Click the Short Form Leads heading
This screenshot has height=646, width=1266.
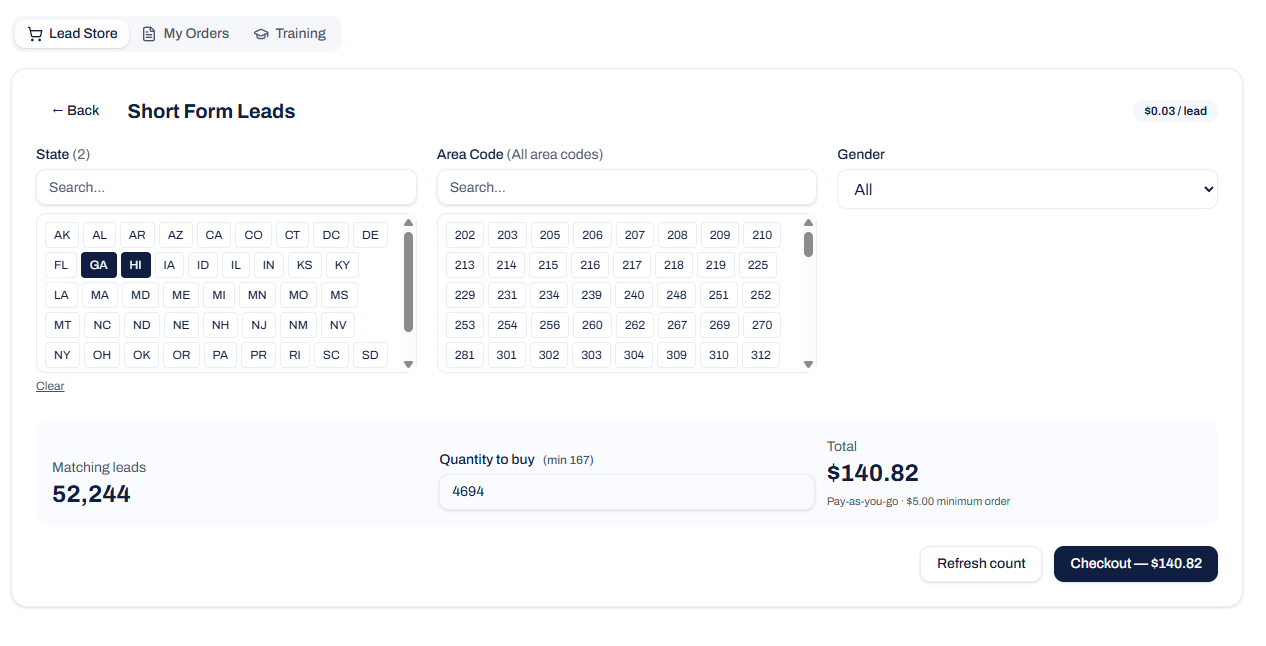tap(211, 111)
